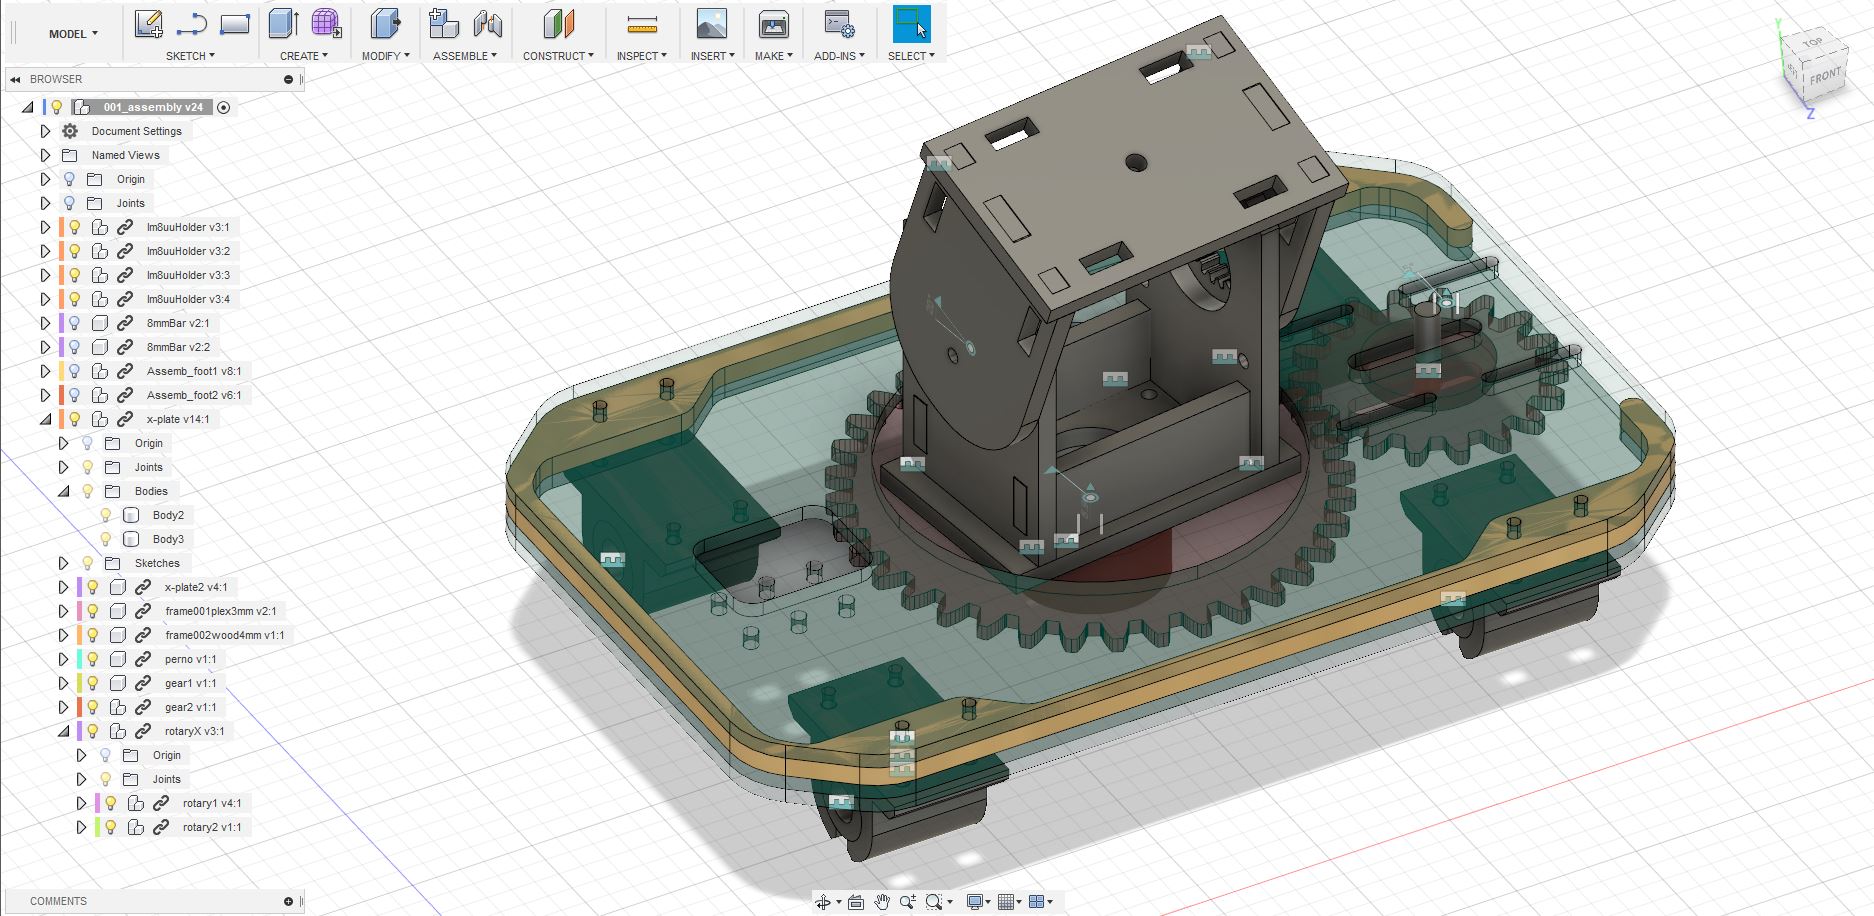Select rotary2 v1:1 in browser
Image resolution: width=1874 pixels, height=916 pixels.
[212, 827]
